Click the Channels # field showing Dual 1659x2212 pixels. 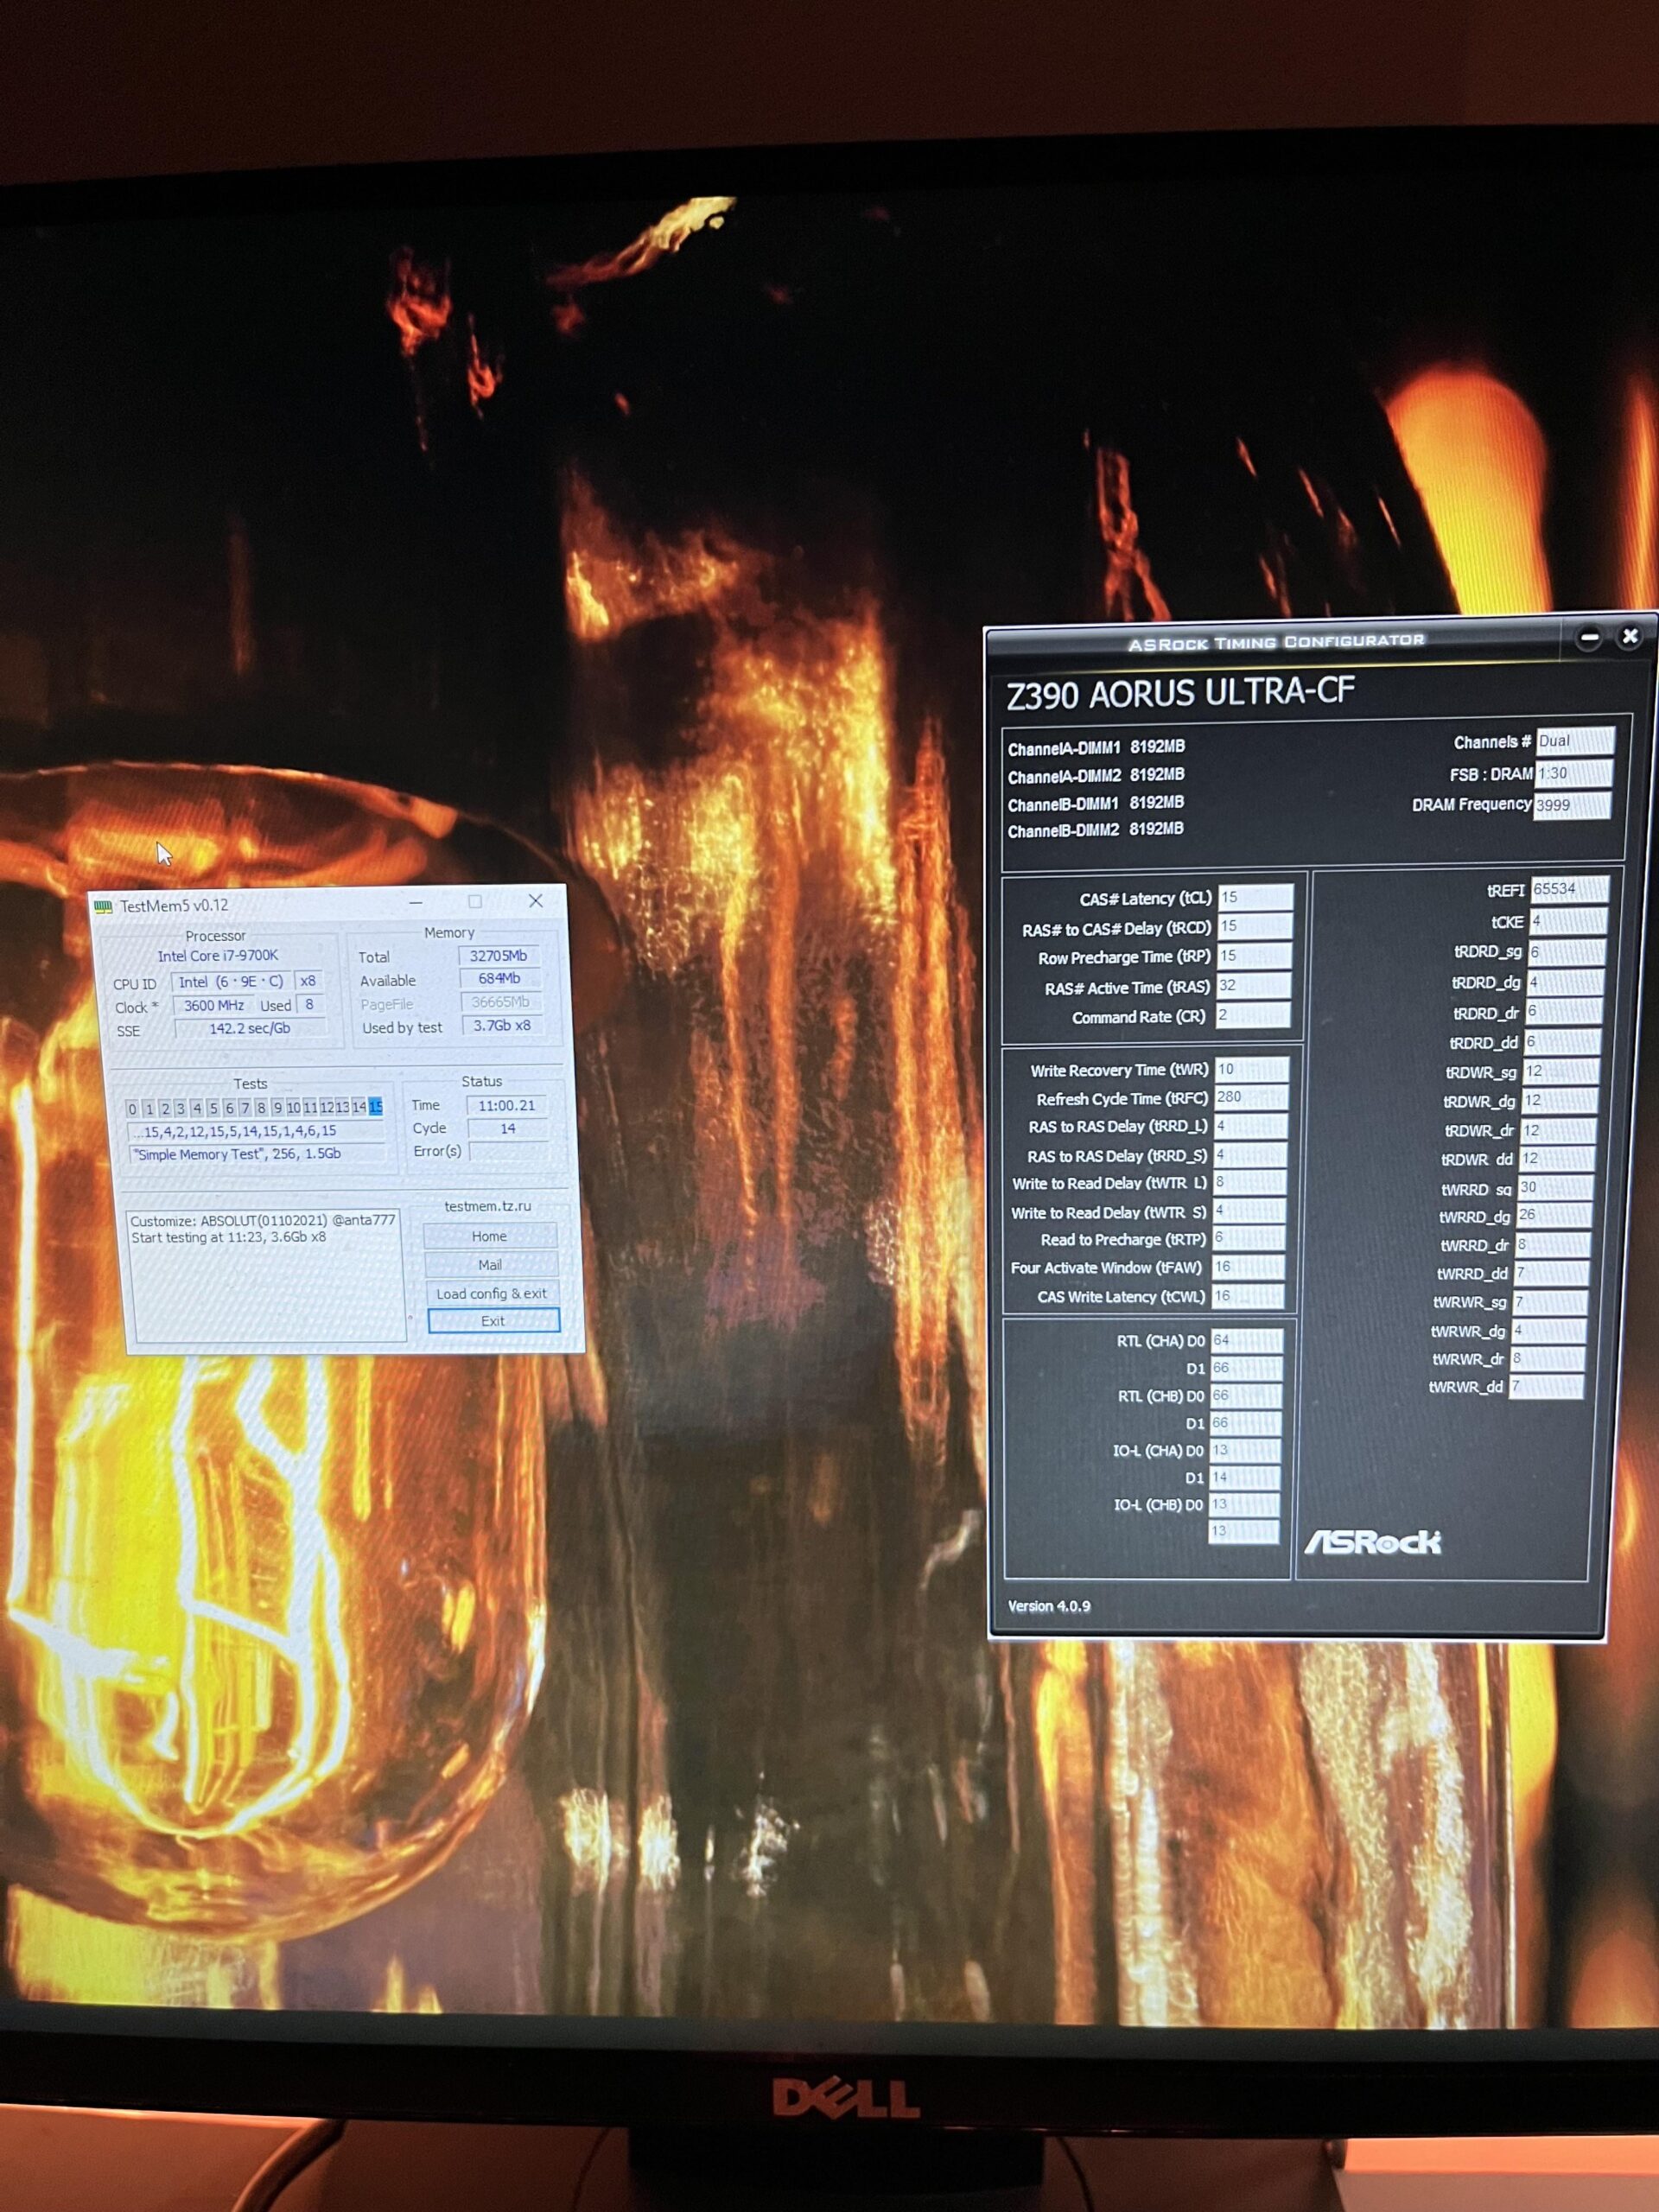coord(1574,741)
